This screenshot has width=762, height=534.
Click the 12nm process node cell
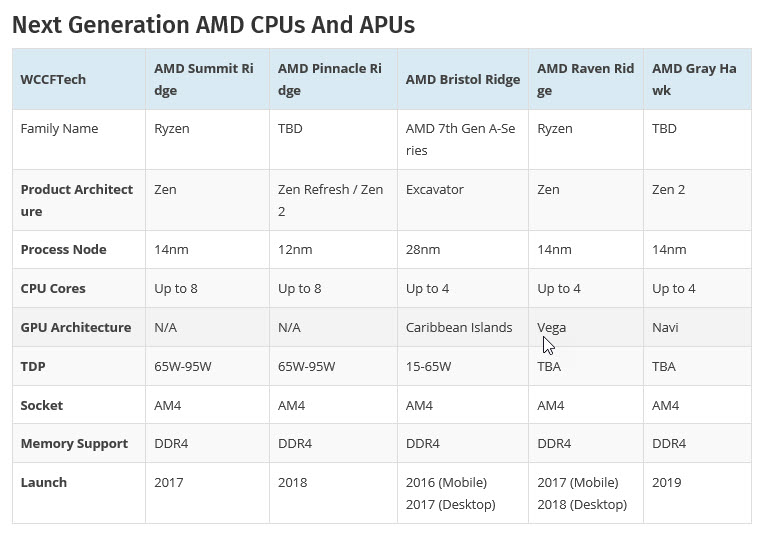tap(295, 249)
